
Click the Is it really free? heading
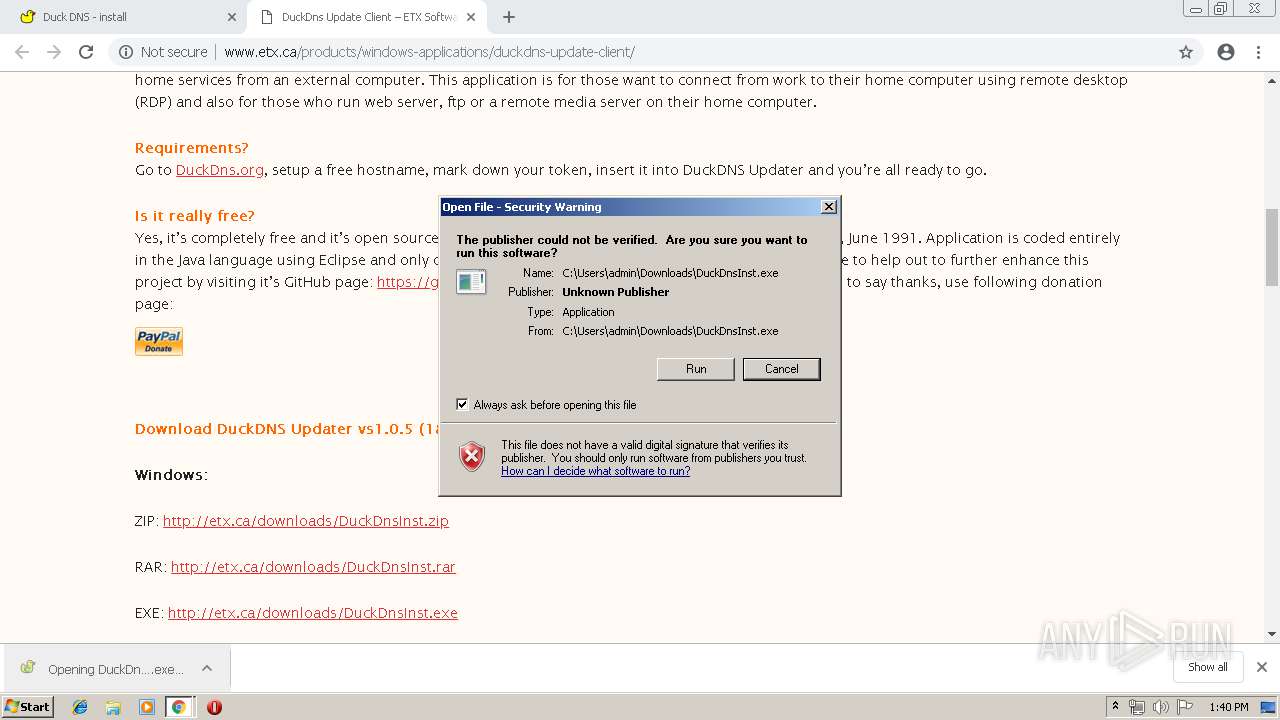point(195,216)
